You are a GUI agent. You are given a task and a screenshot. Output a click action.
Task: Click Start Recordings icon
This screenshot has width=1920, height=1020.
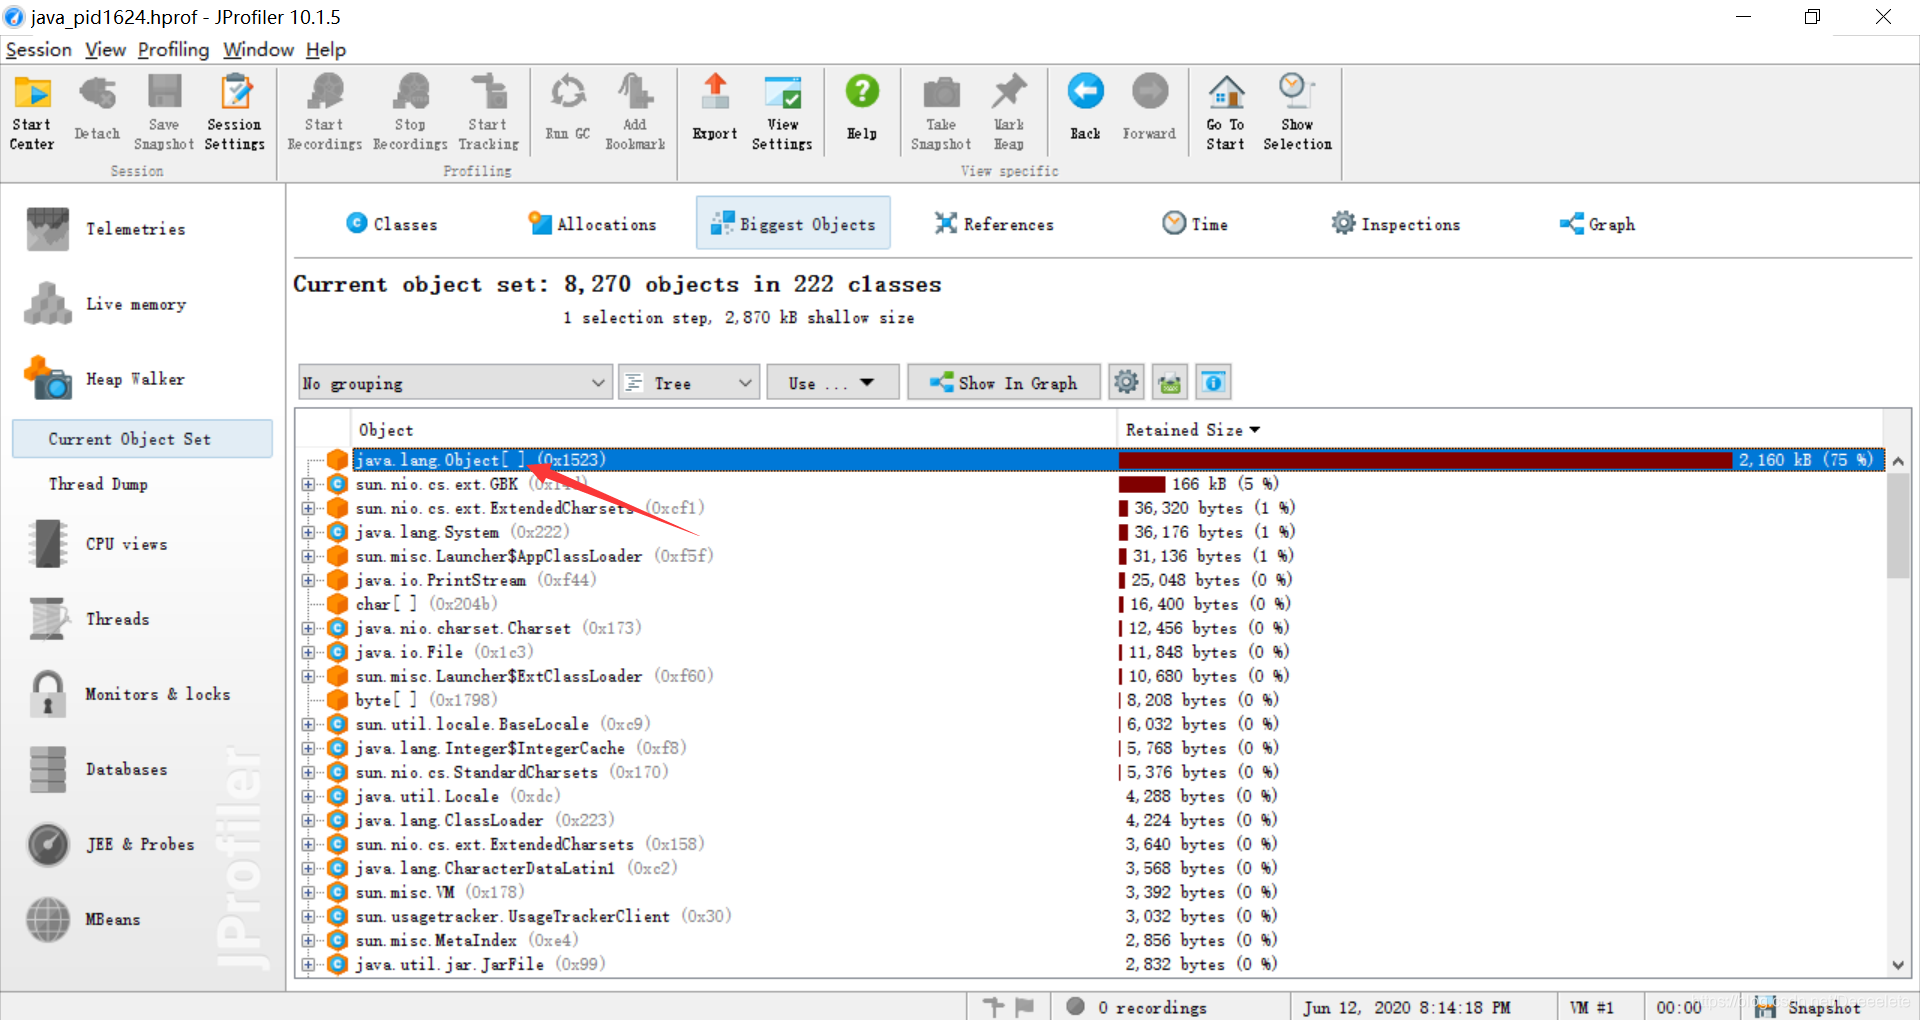325,112
